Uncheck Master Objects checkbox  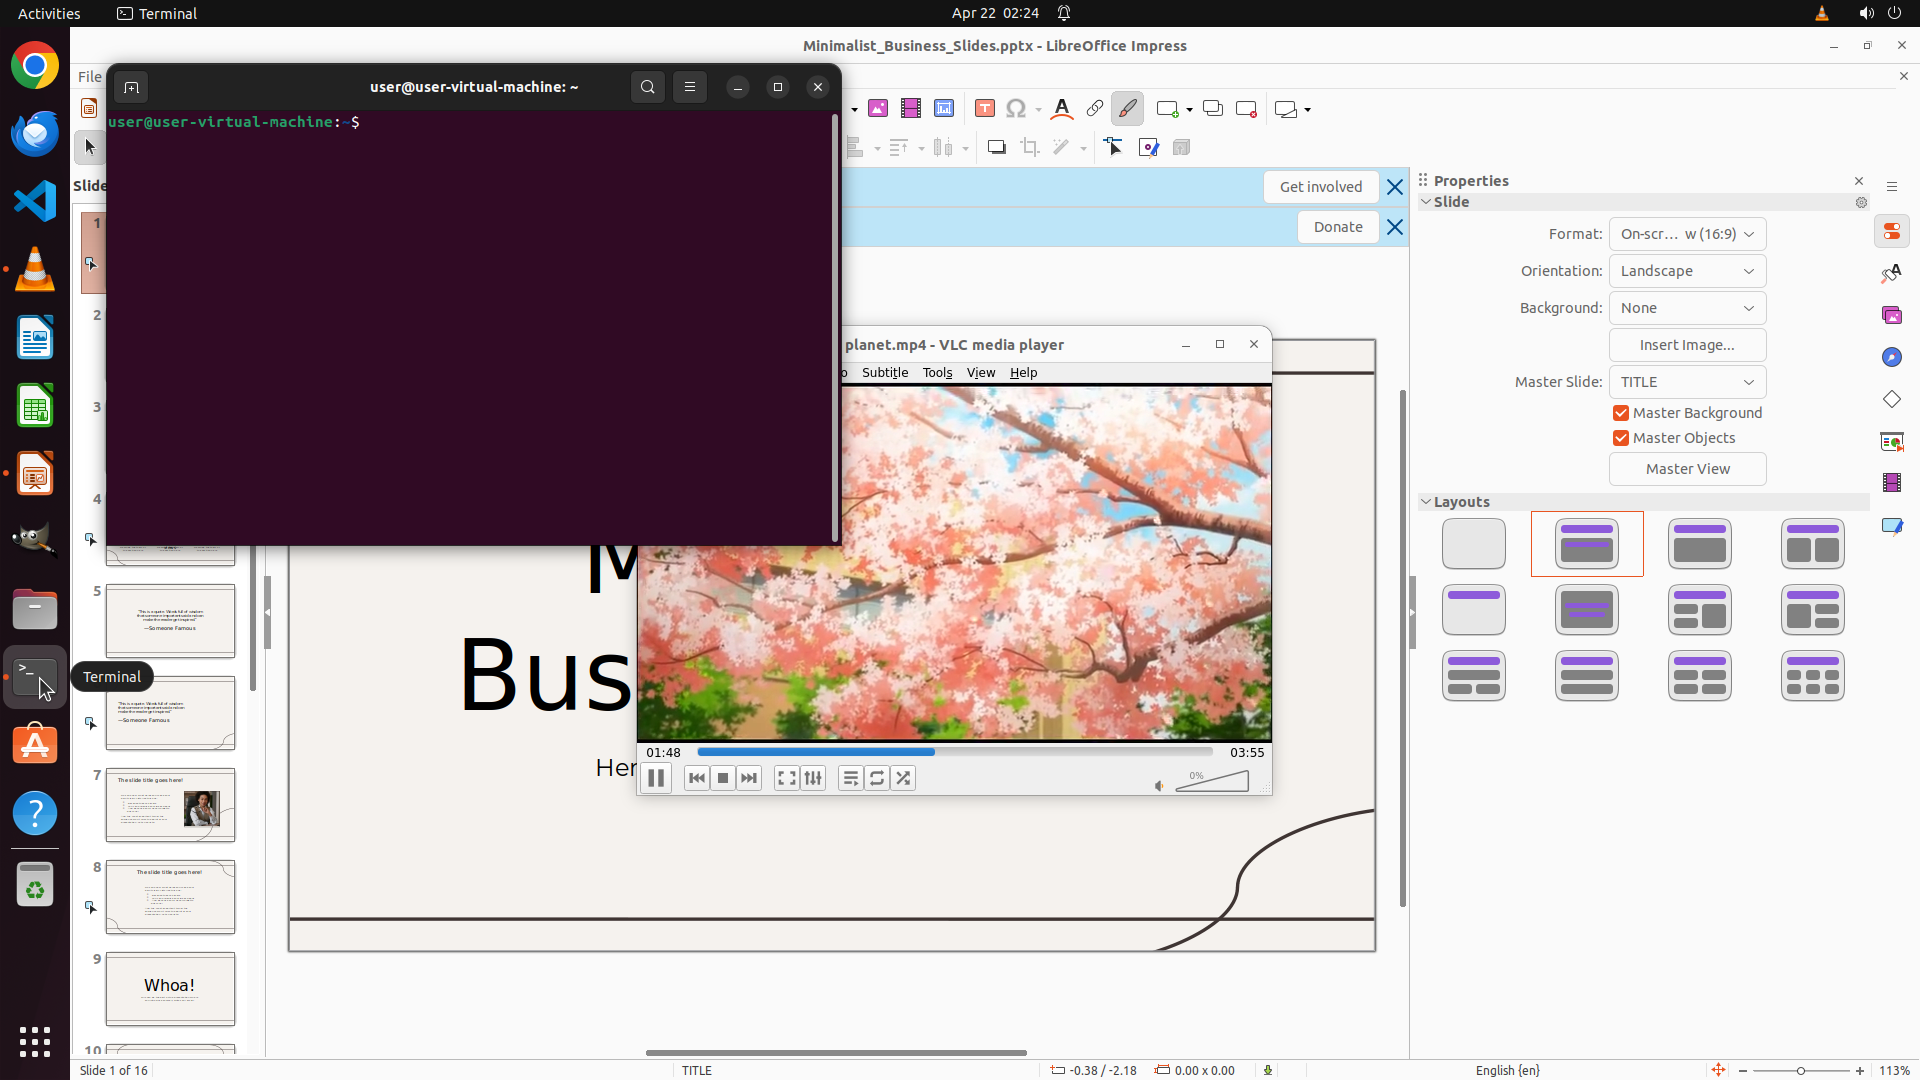1621,438
